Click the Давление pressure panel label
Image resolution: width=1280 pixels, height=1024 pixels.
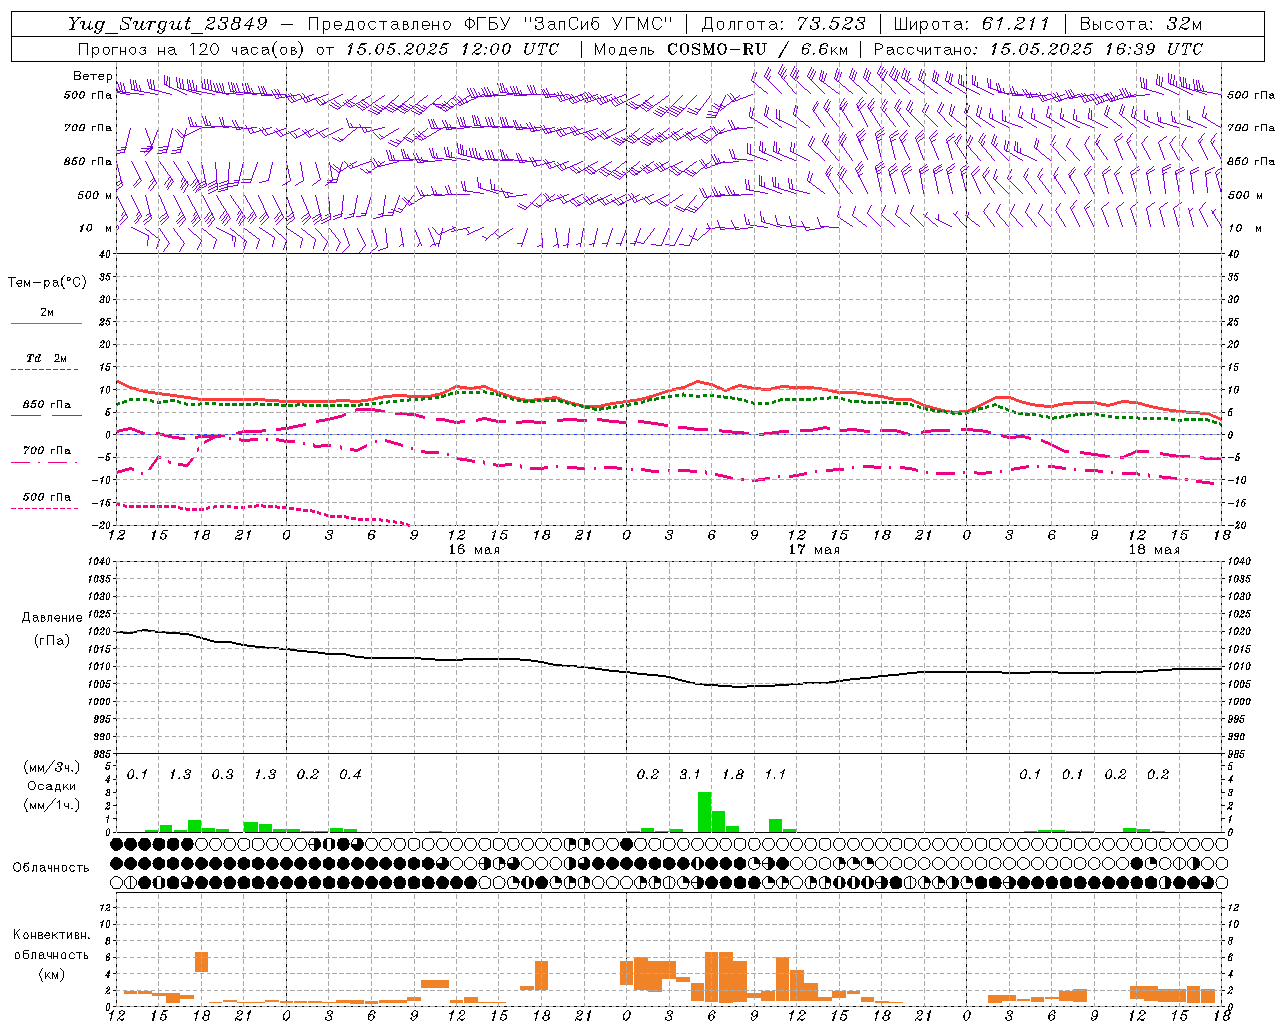coord(52,618)
